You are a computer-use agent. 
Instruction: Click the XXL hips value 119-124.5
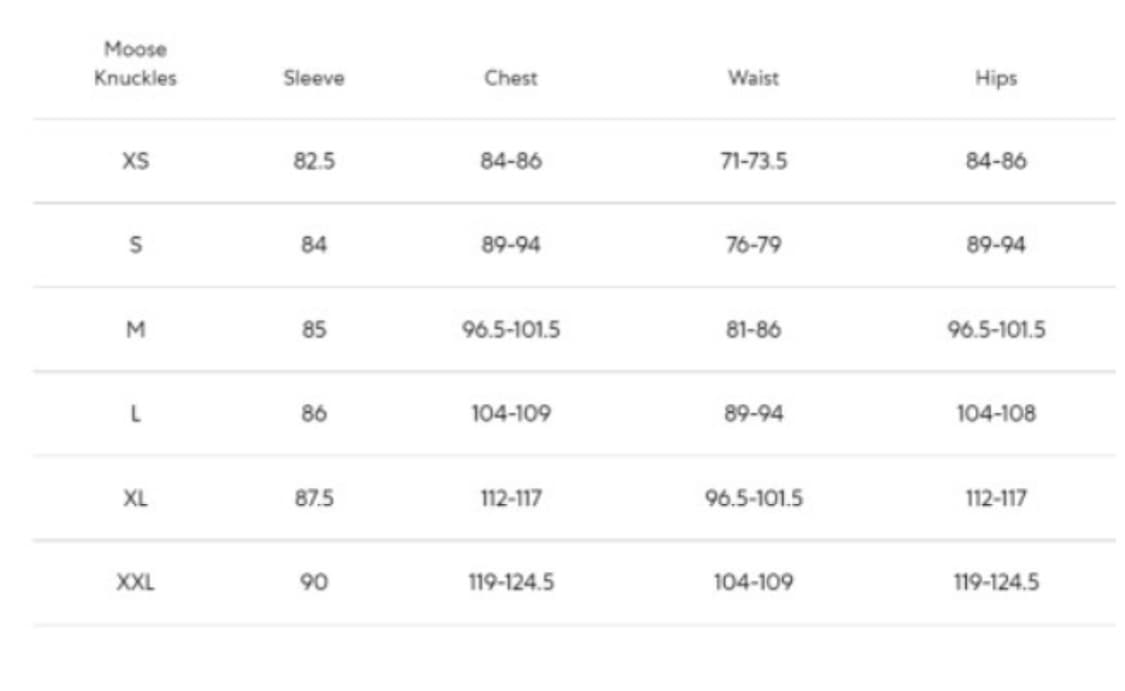click(x=996, y=581)
